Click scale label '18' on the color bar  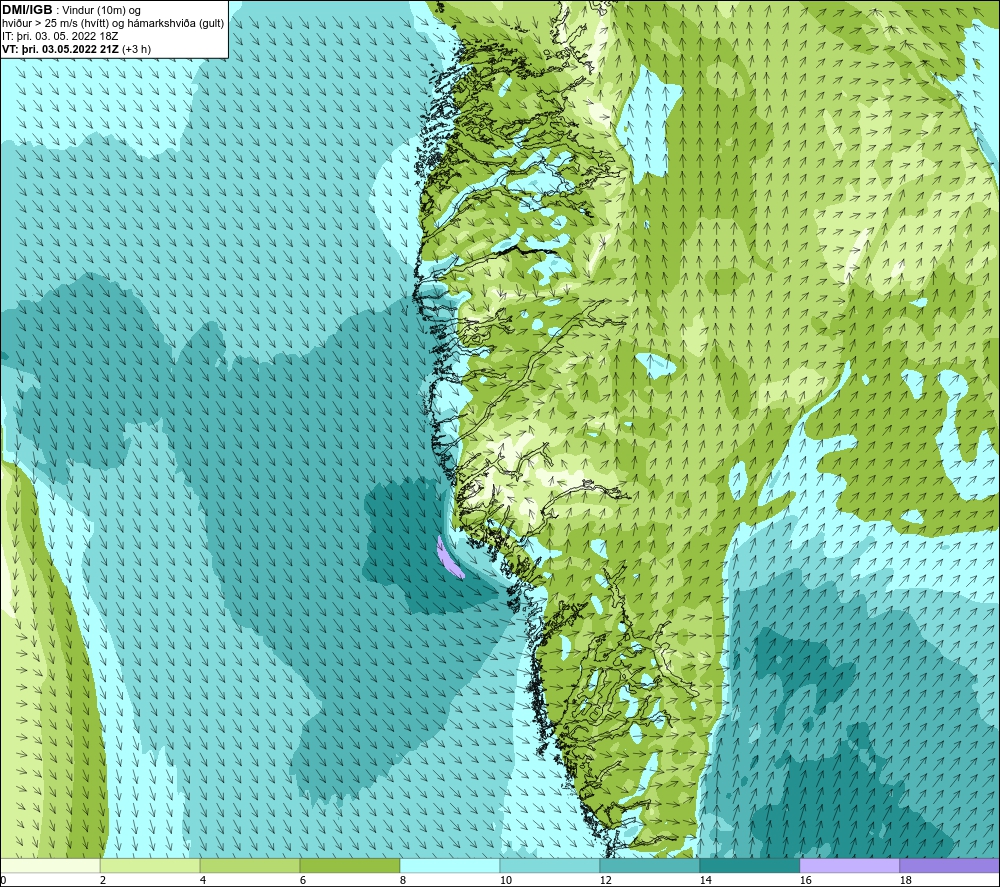(x=906, y=881)
